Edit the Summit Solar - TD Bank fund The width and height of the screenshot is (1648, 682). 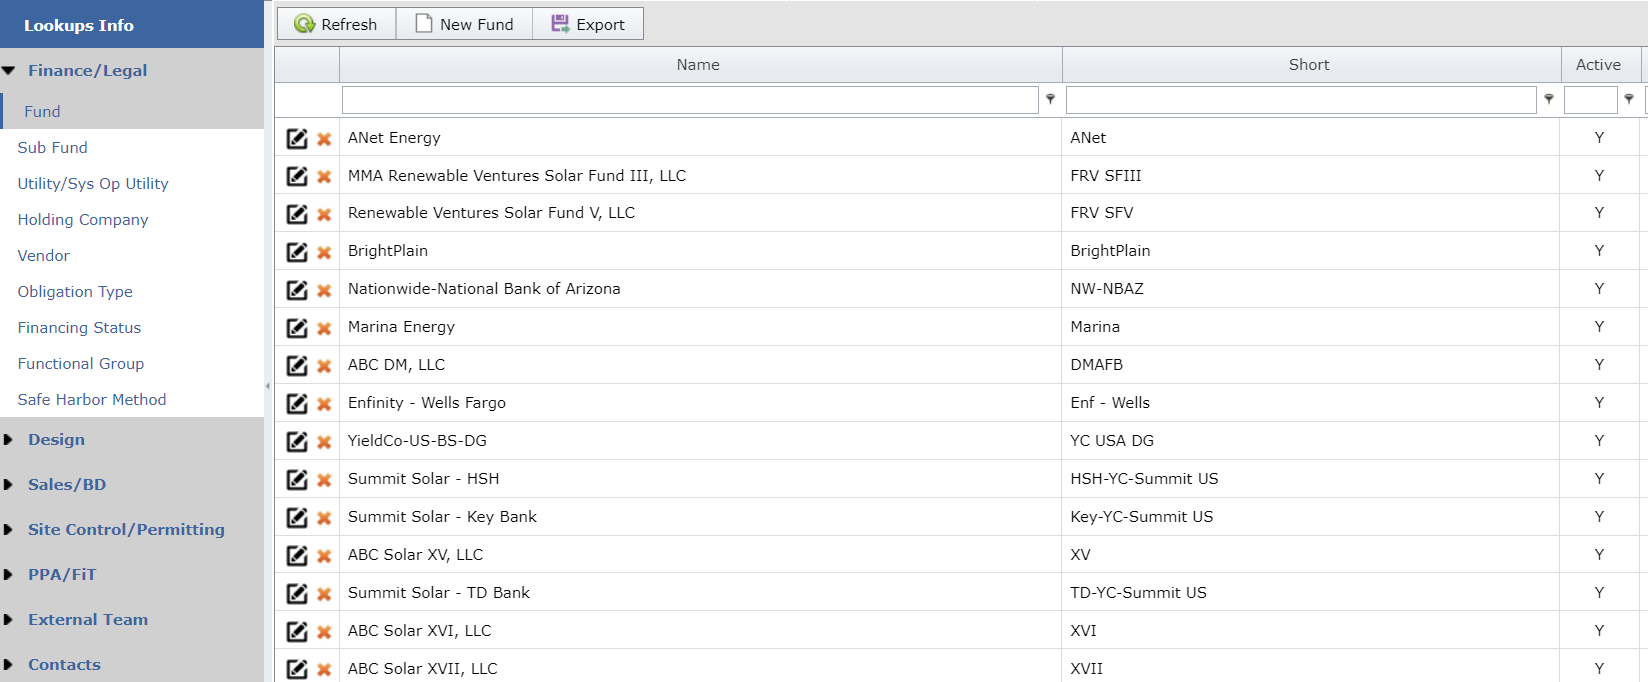pos(297,594)
